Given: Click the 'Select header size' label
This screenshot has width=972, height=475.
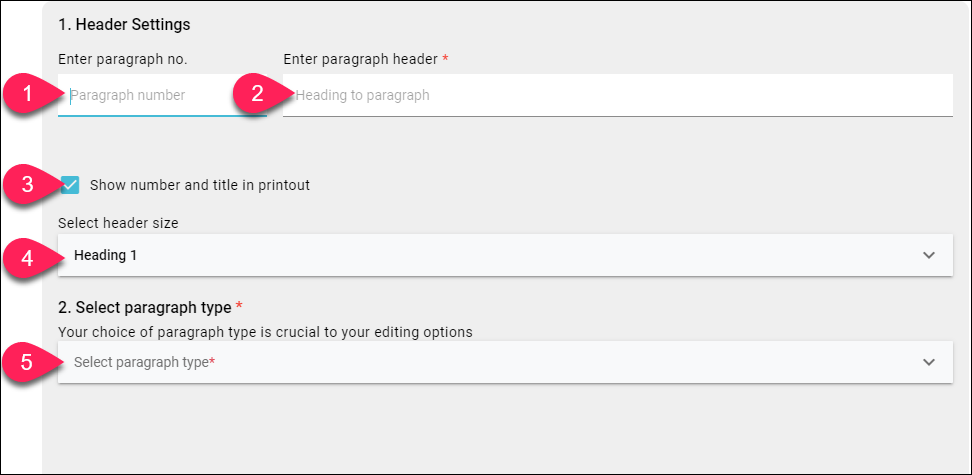Looking at the screenshot, I should point(118,223).
